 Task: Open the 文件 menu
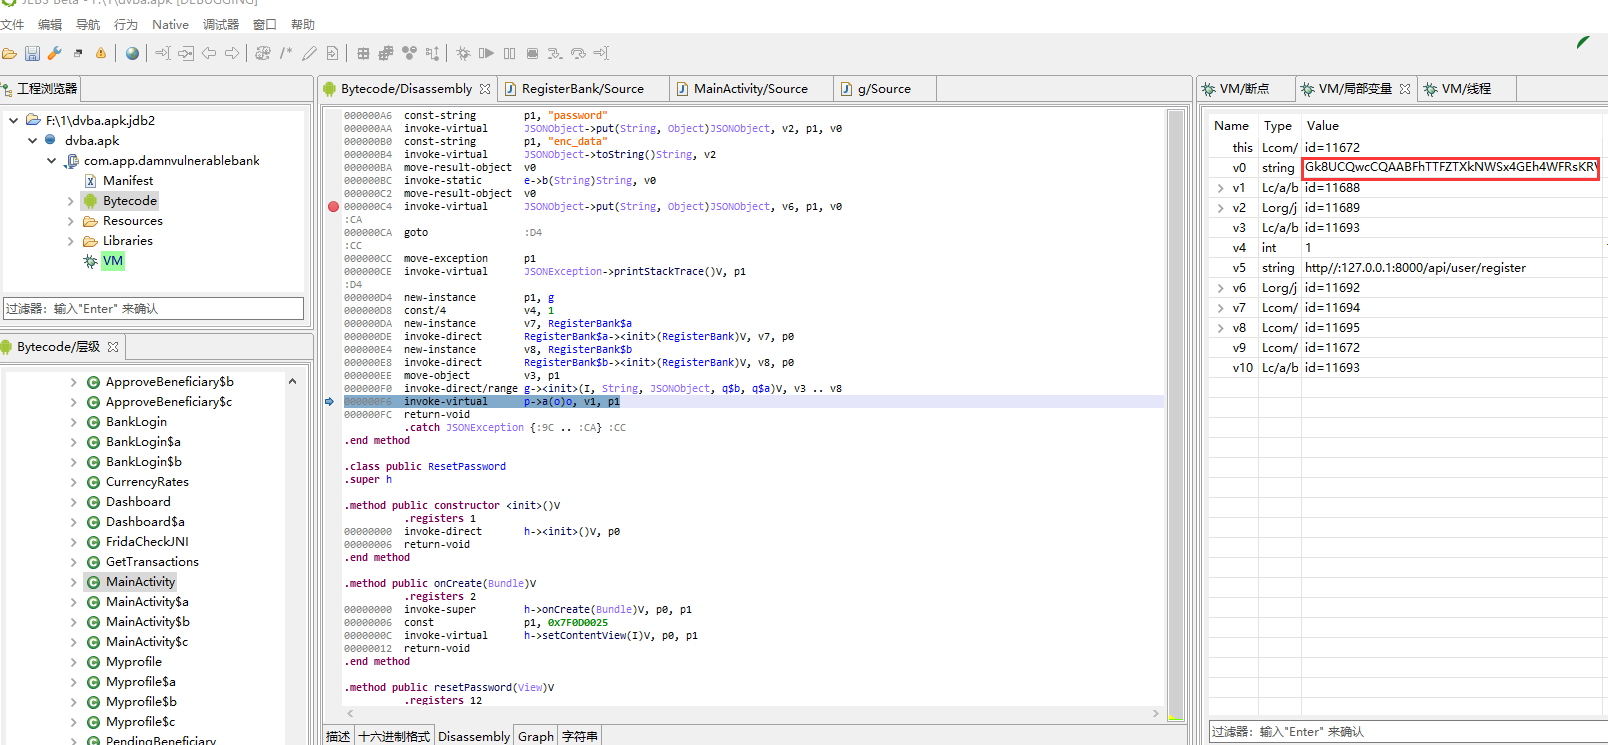tap(12, 24)
